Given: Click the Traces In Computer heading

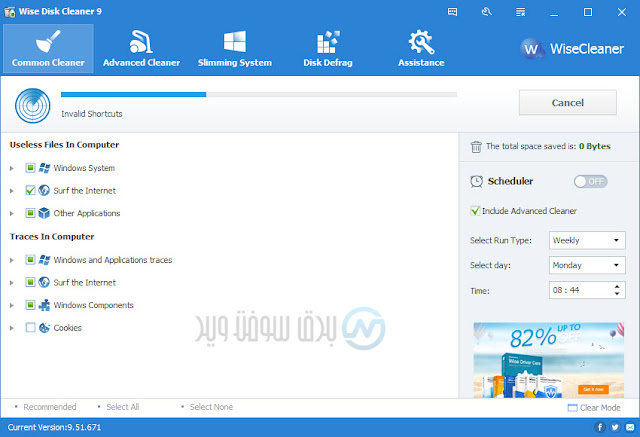Looking at the screenshot, I should click(52, 237).
